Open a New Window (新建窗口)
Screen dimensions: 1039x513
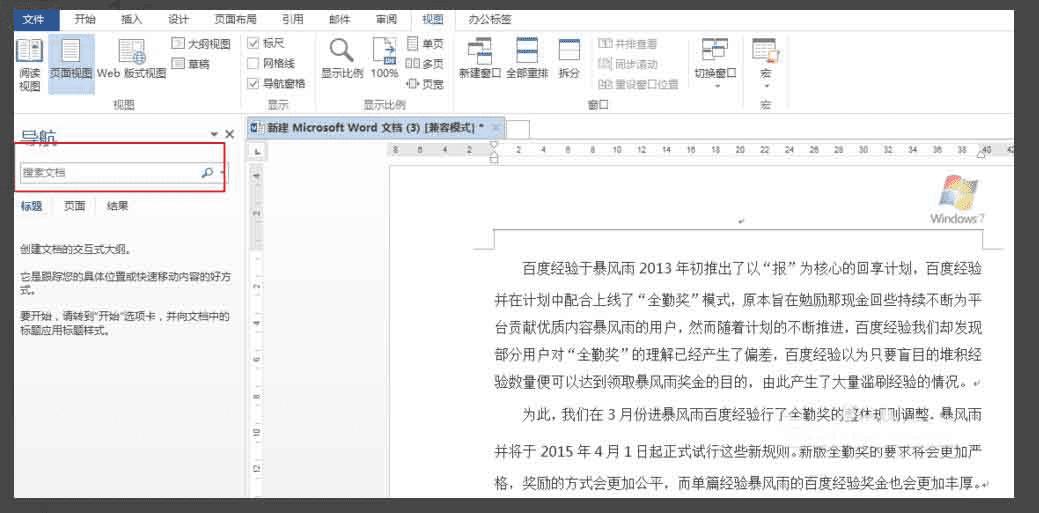click(x=480, y=60)
